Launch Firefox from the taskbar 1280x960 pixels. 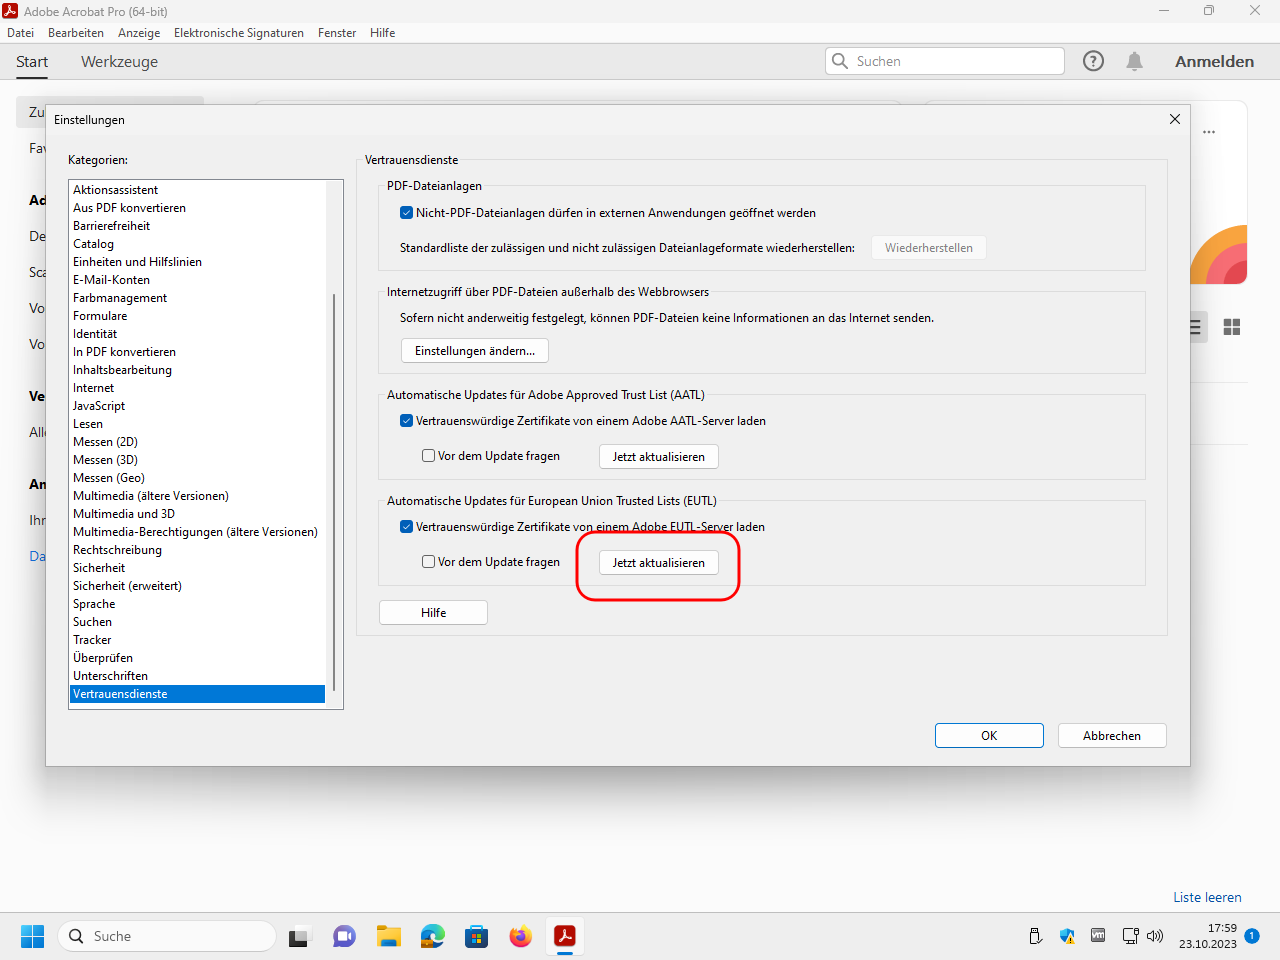click(x=520, y=936)
